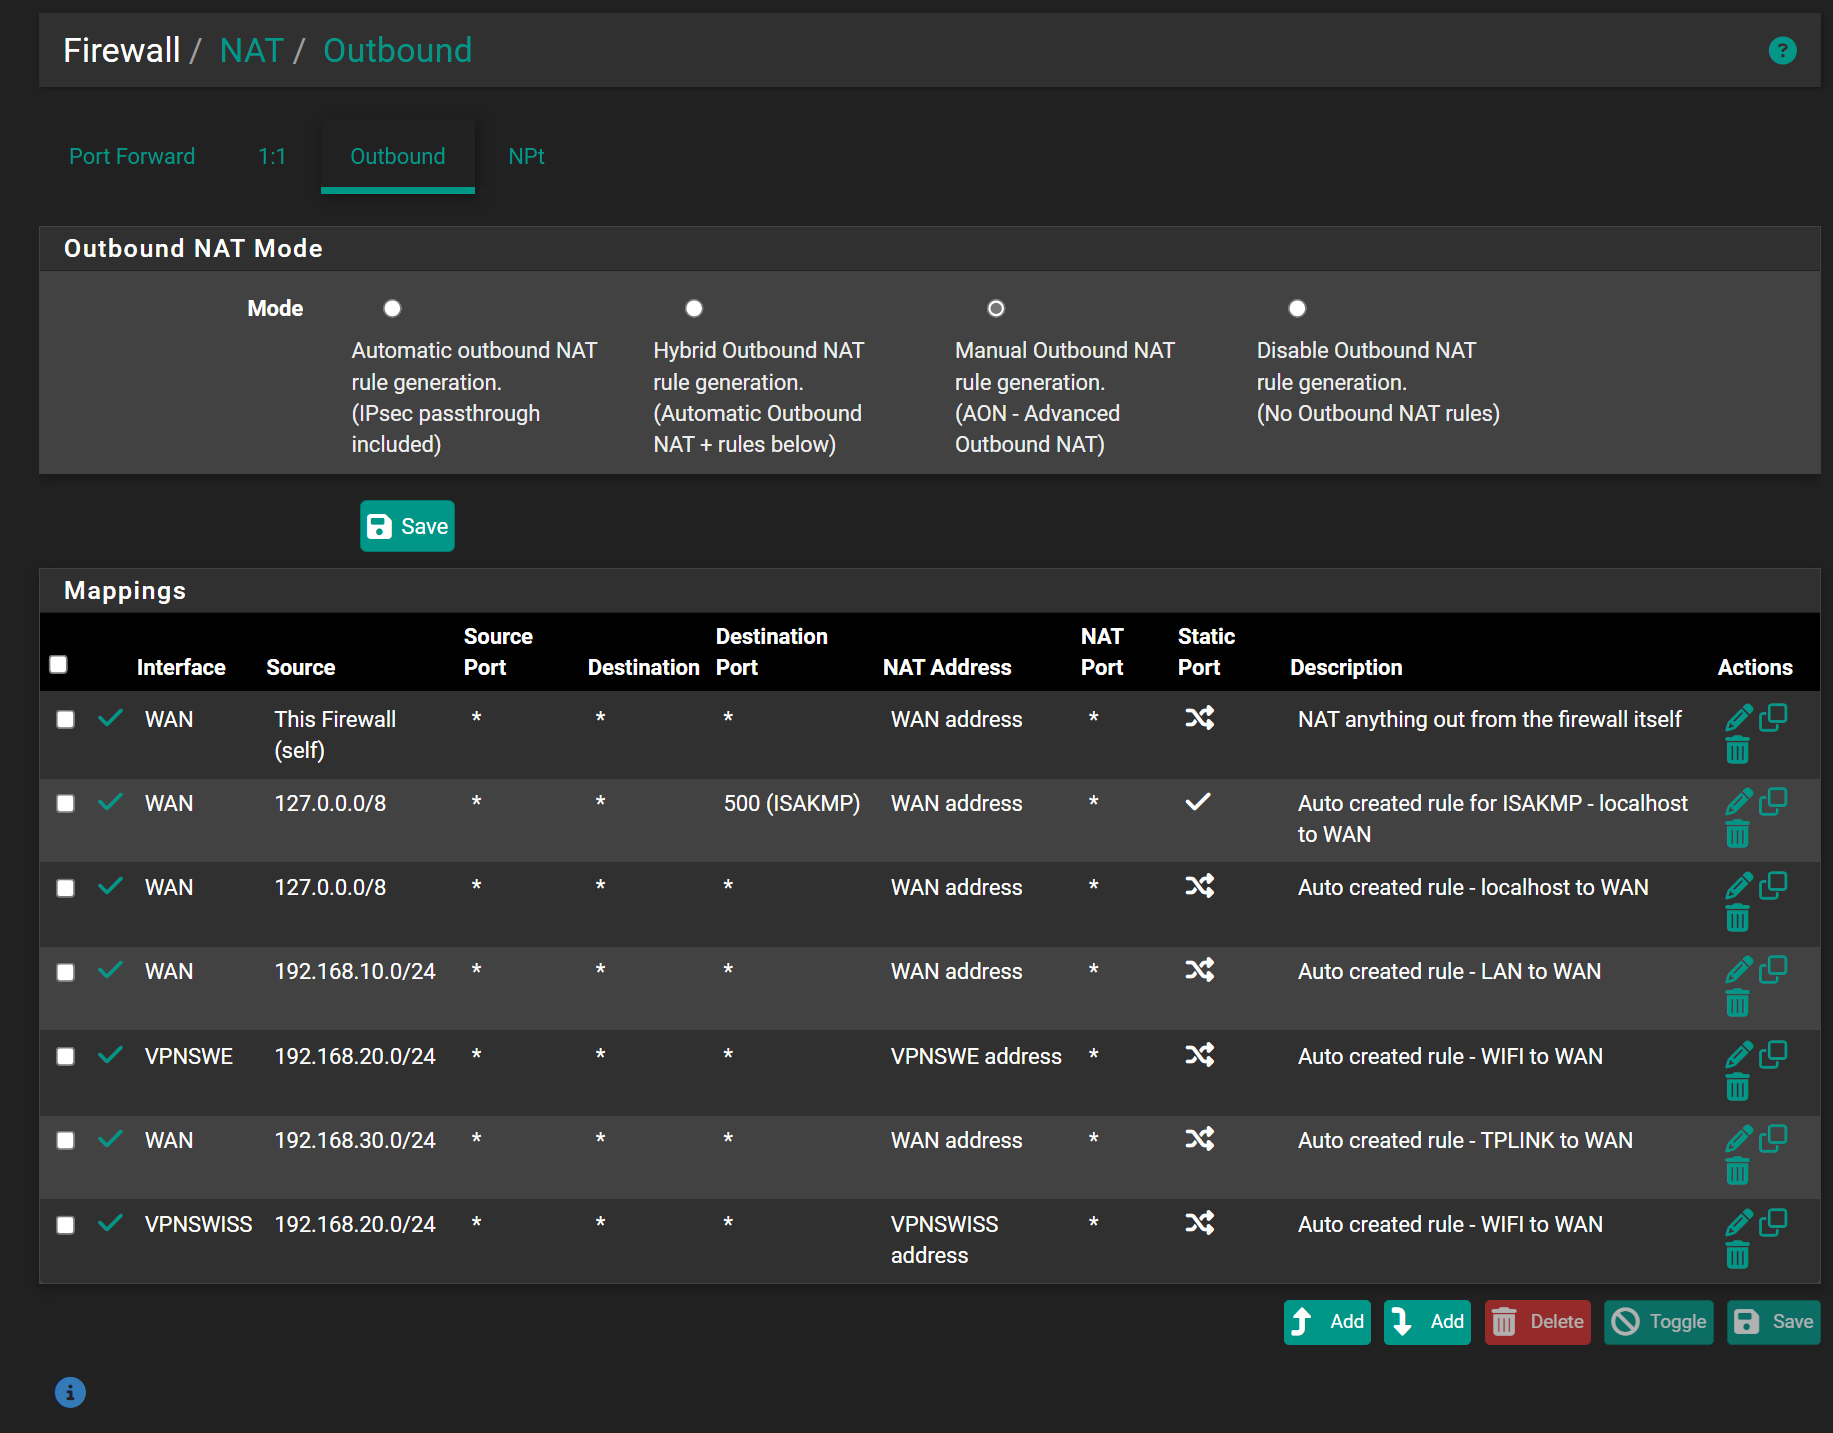1833x1433 pixels.
Task: Edit the ISAKMP localhost to WAN mapping
Action: click(x=1738, y=801)
